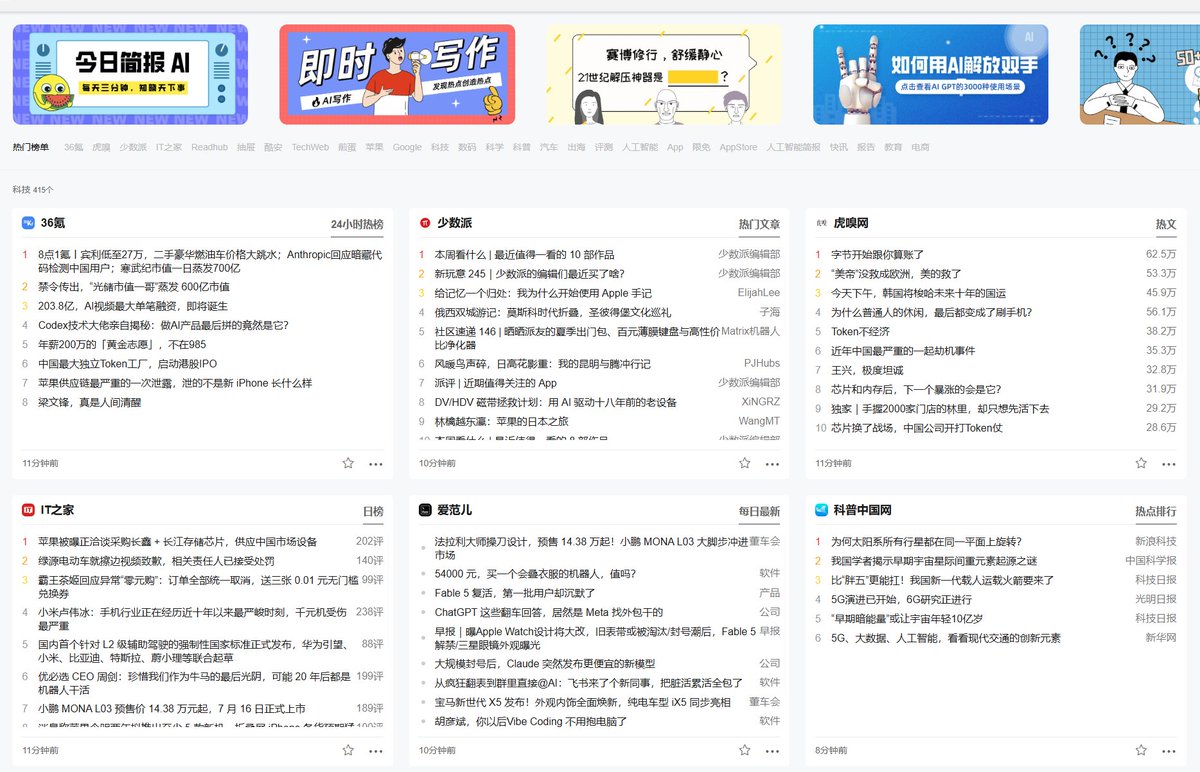Open the 科普中国网 card's three-dot menu
The width and height of the screenshot is (1200, 772).
[1169, 749]
